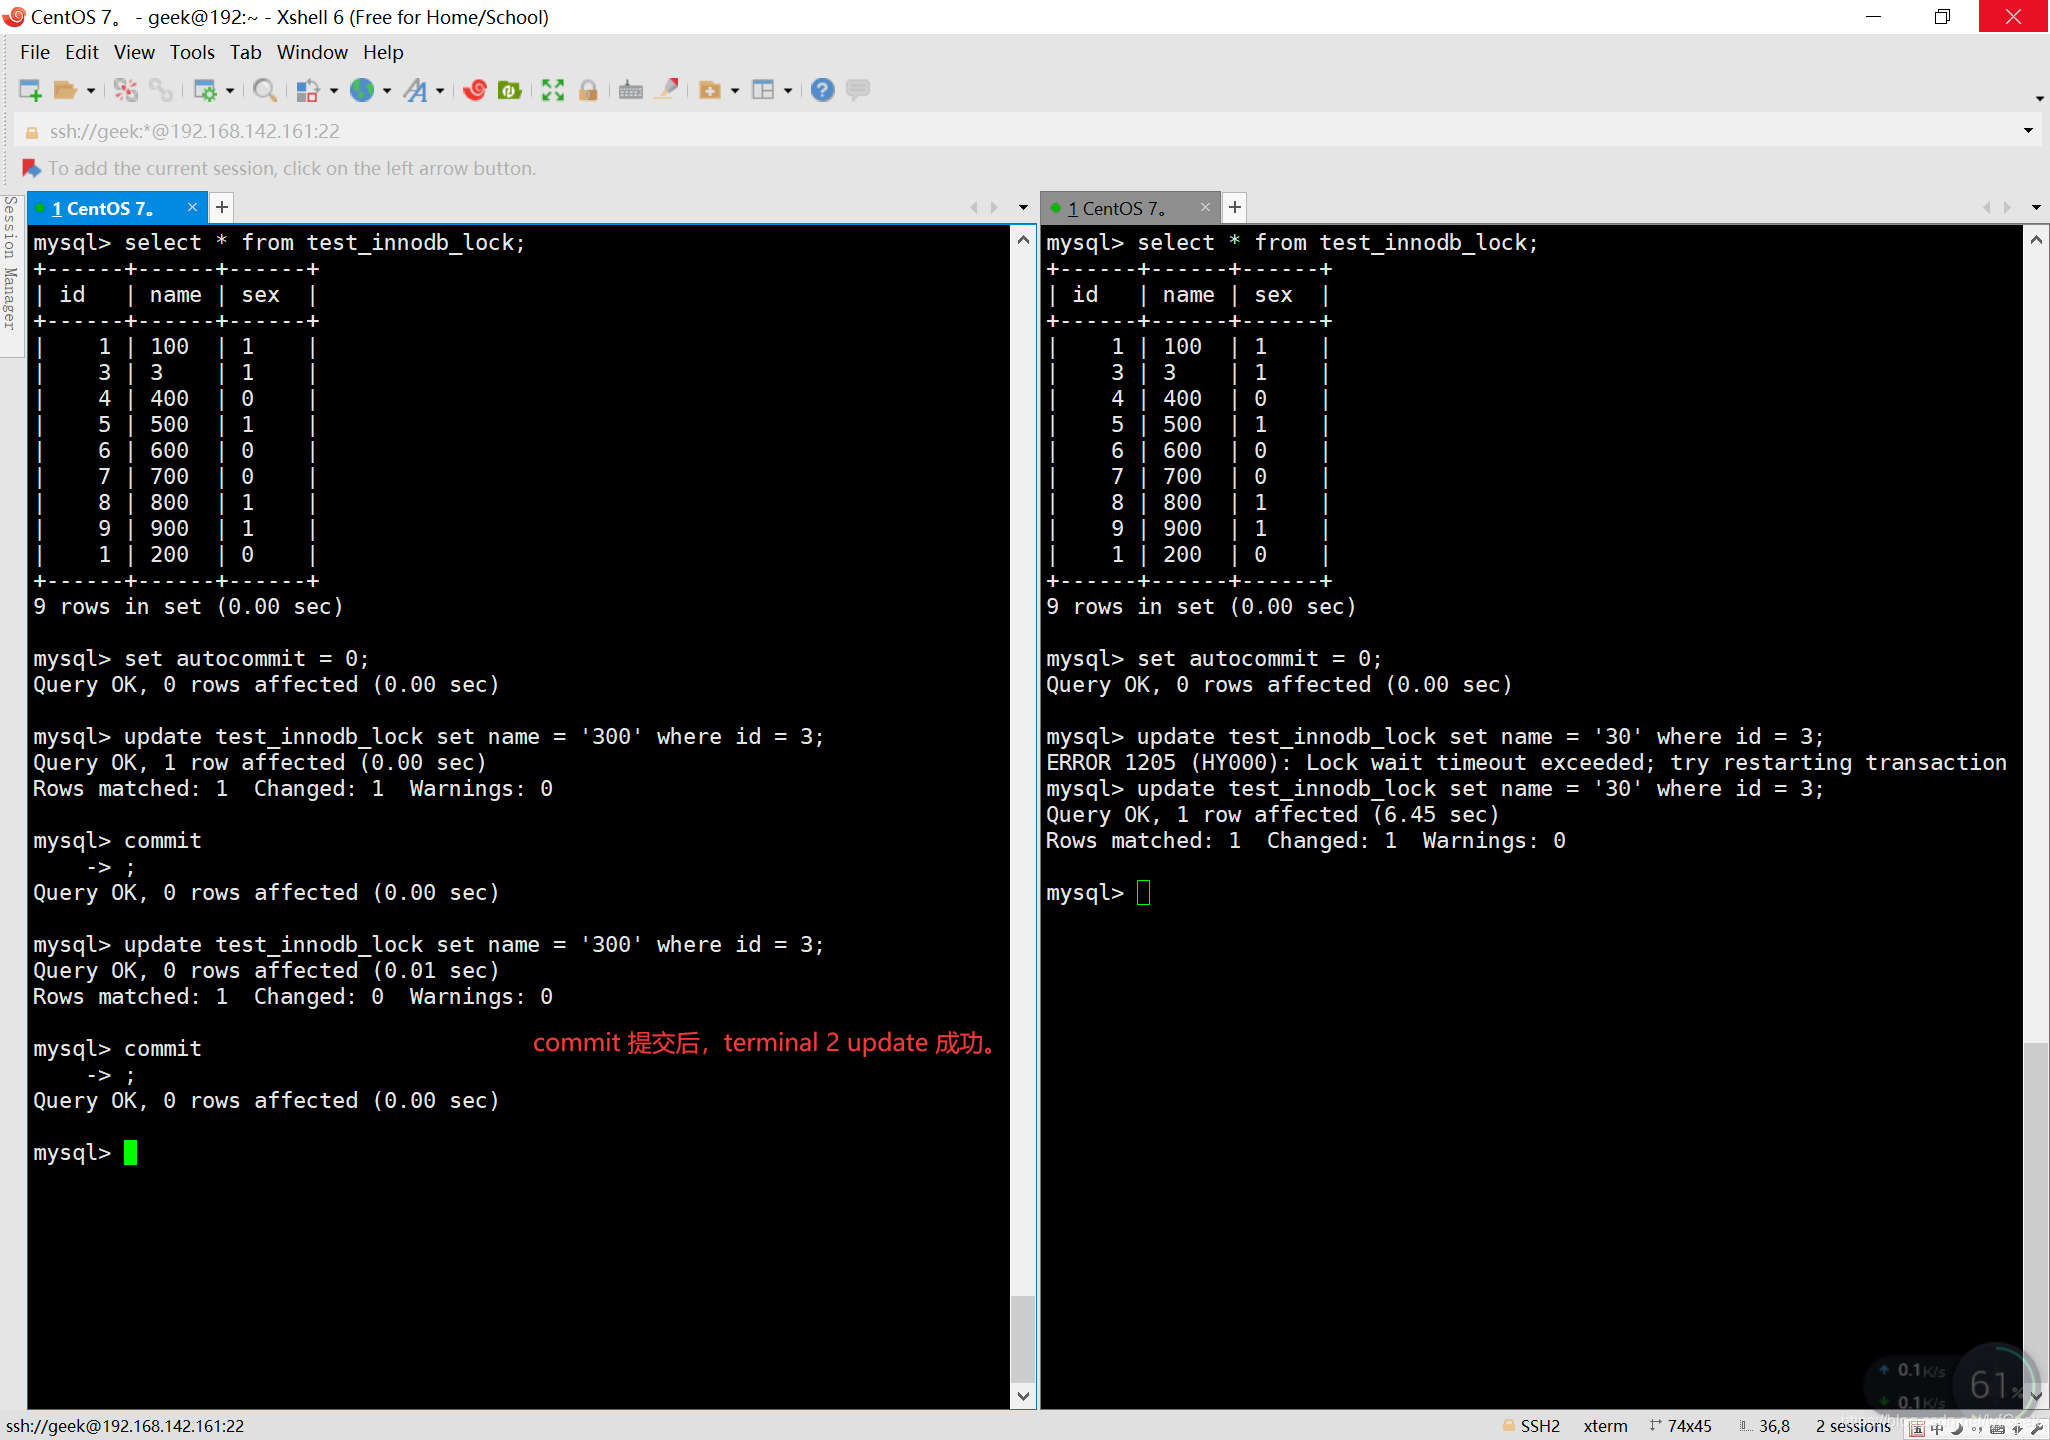Open the Tab menu
This screenshot has height=1440, width=2050.
click(245, 52)
